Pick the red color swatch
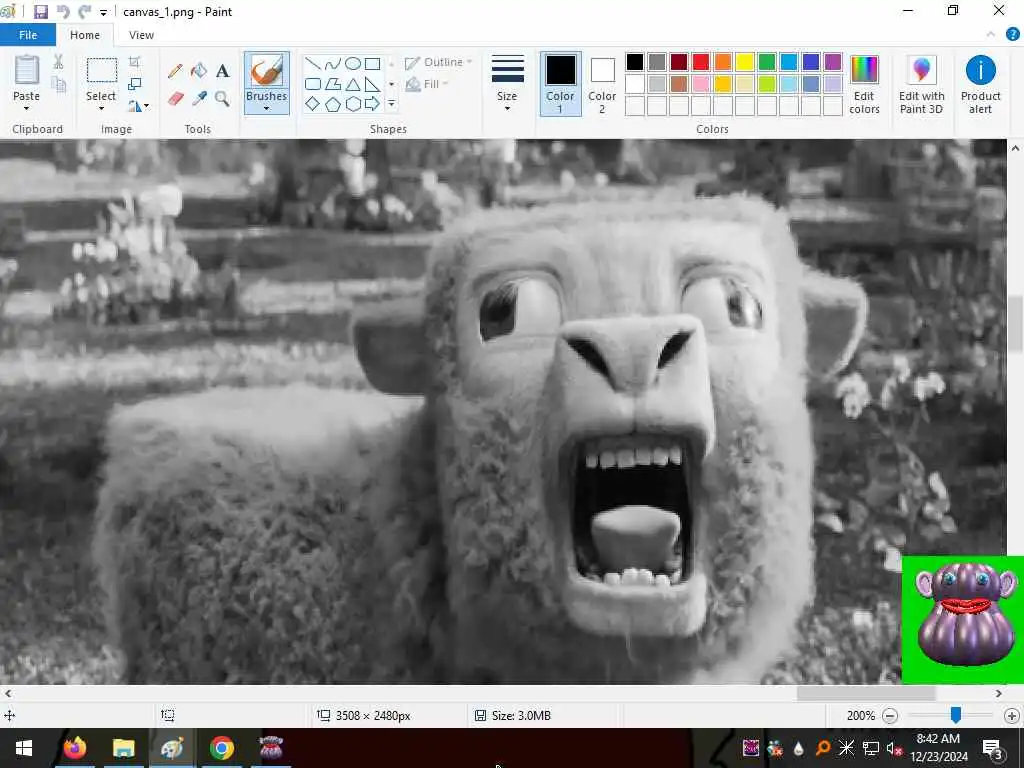 (701, 62)
